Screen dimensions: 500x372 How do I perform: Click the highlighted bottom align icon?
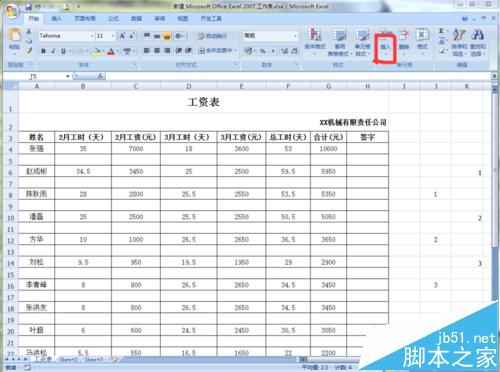click(167, 35)
